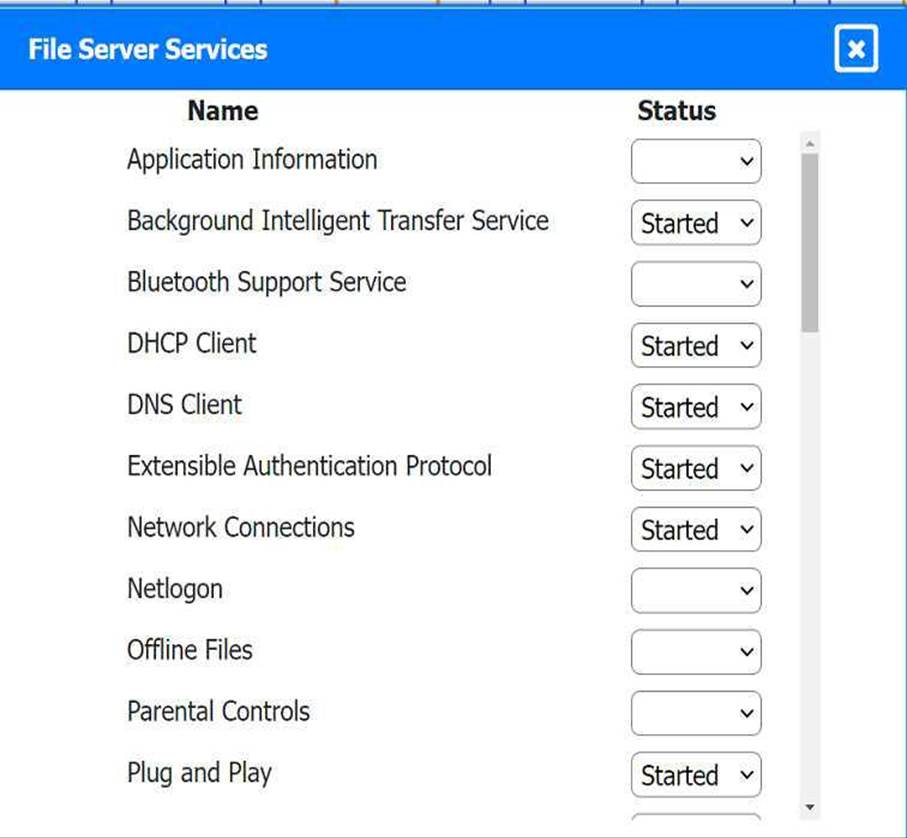The height and width of the screenshot is (838, 907).
Task: Open Background Intelligent Transfer Service status dropdown
Action: coord(696,223)
